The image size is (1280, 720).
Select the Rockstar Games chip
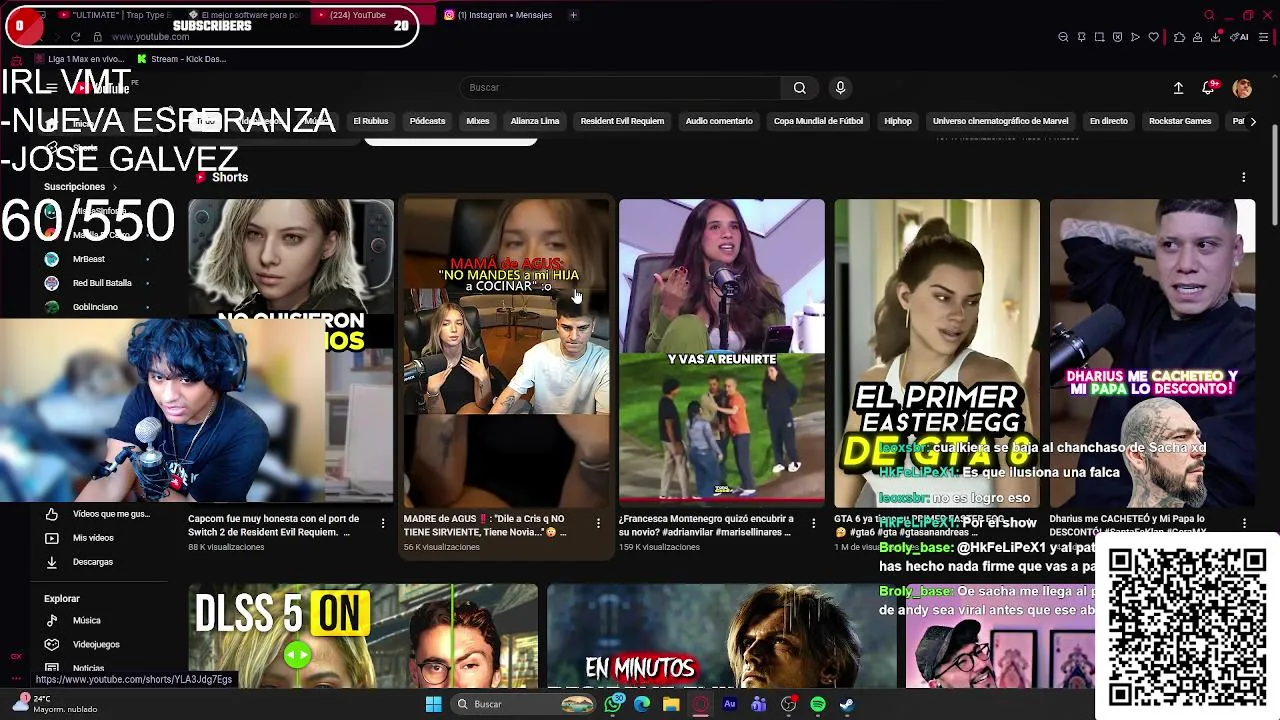1180,121
